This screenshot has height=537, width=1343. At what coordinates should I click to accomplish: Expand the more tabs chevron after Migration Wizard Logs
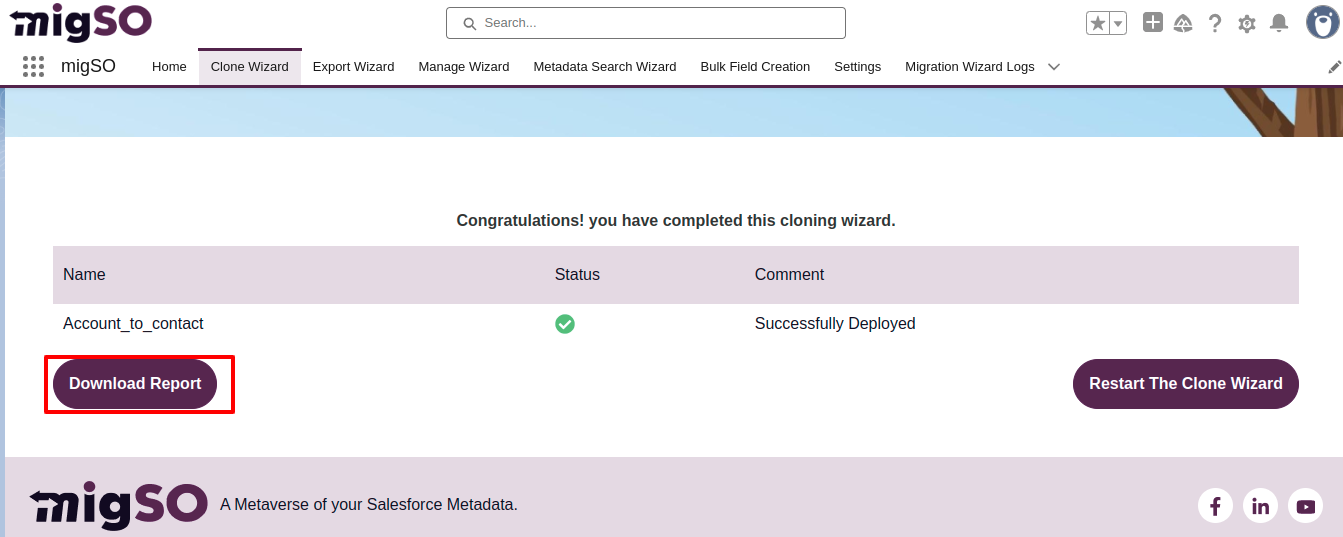click(1054, 67)
